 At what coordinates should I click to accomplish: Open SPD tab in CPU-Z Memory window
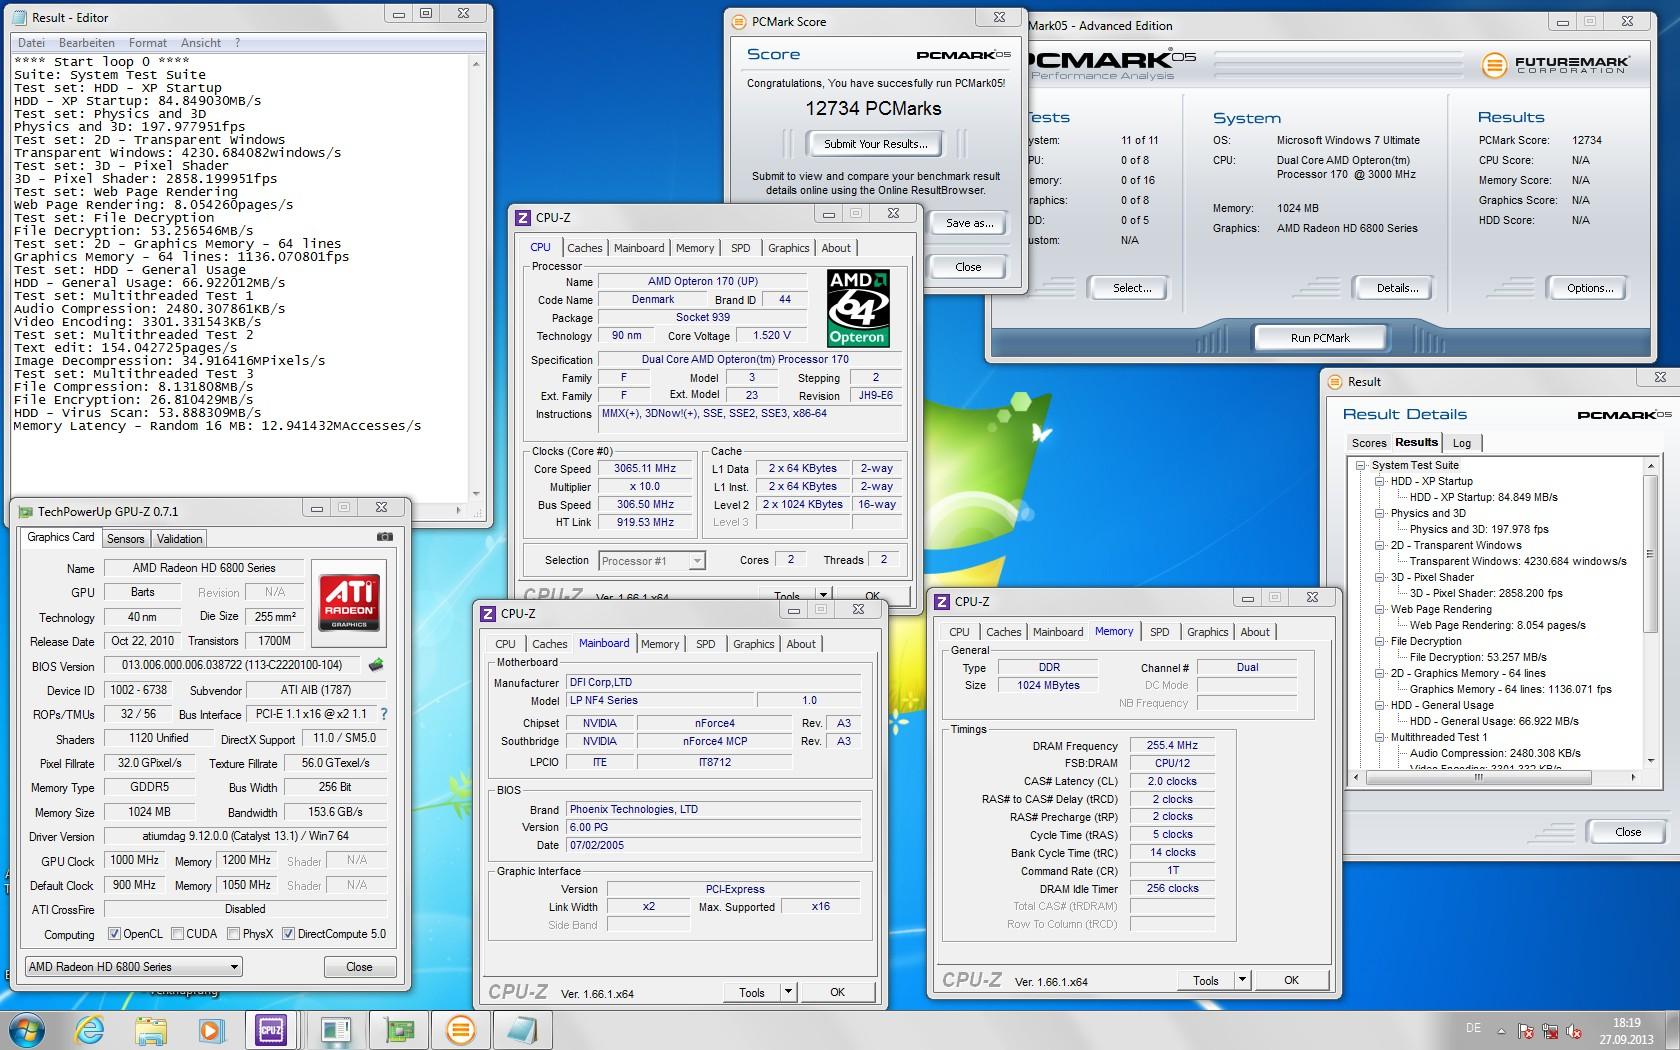coord(1160,632)
